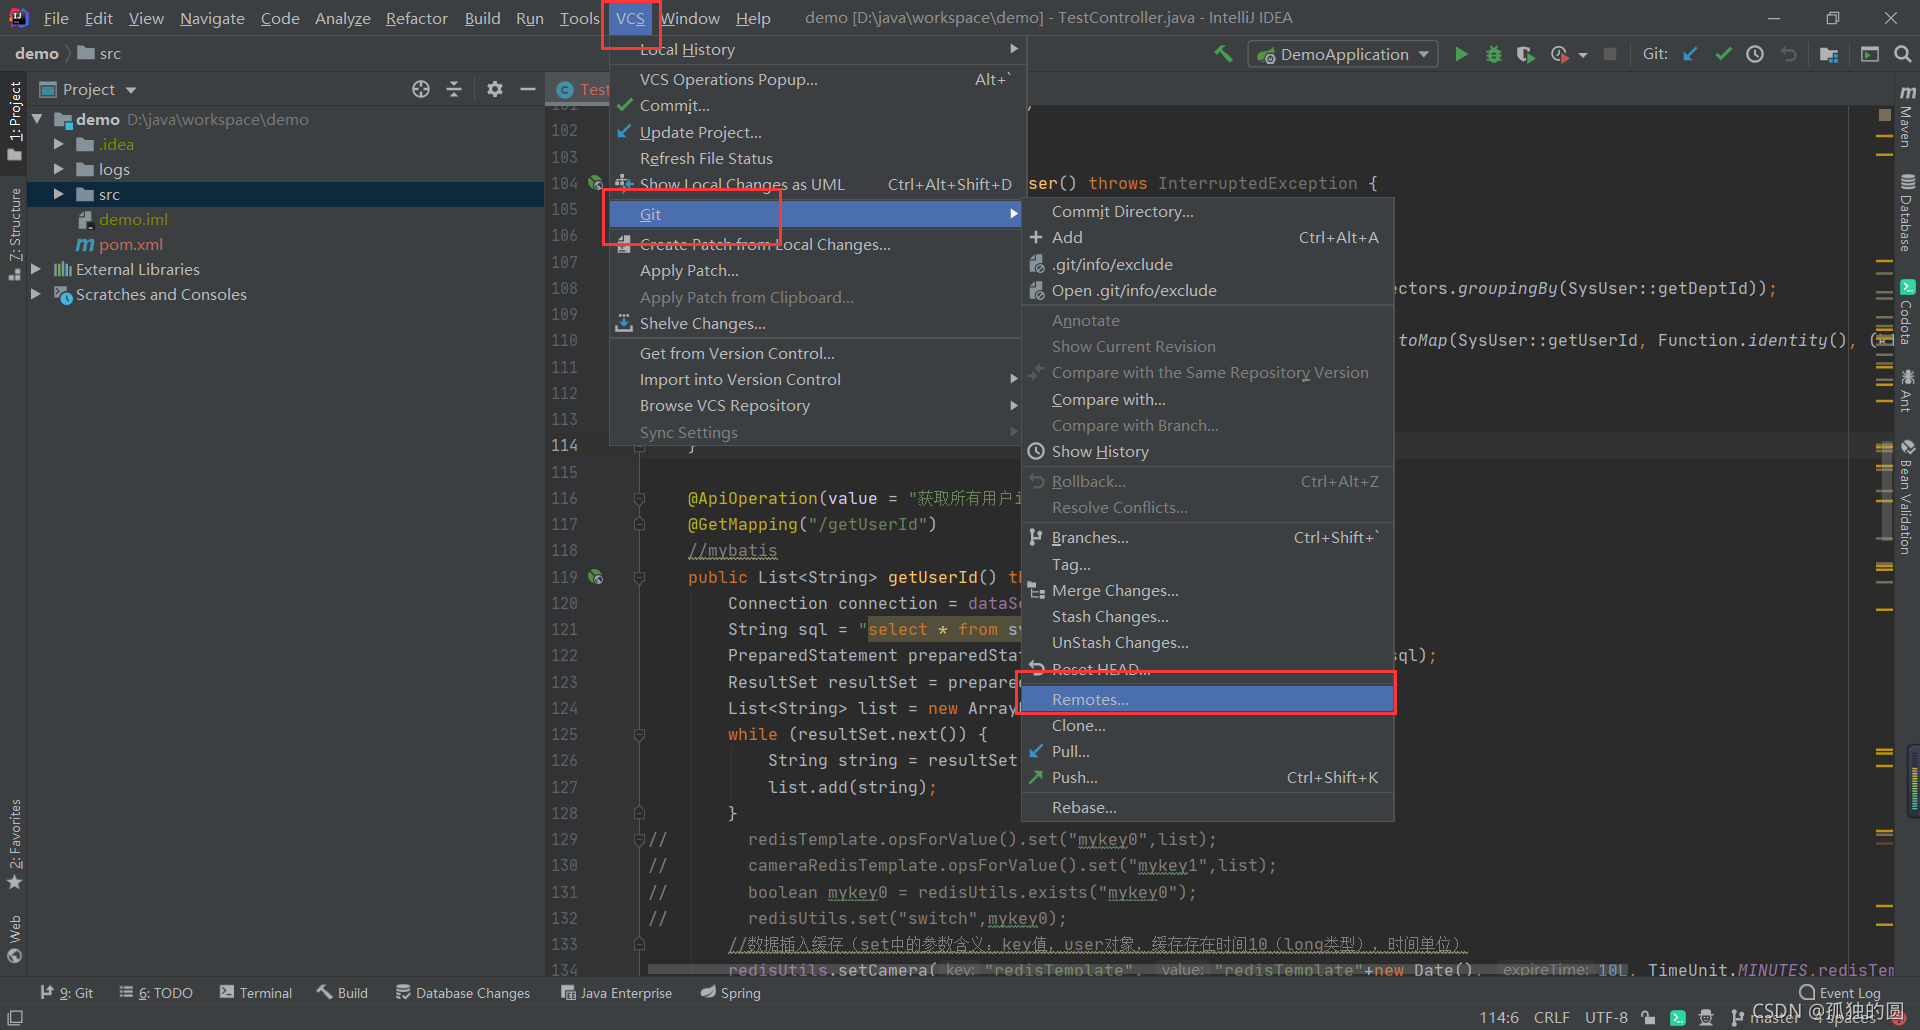Open the Bean Validation tool window

click(x=1907, y=497)
